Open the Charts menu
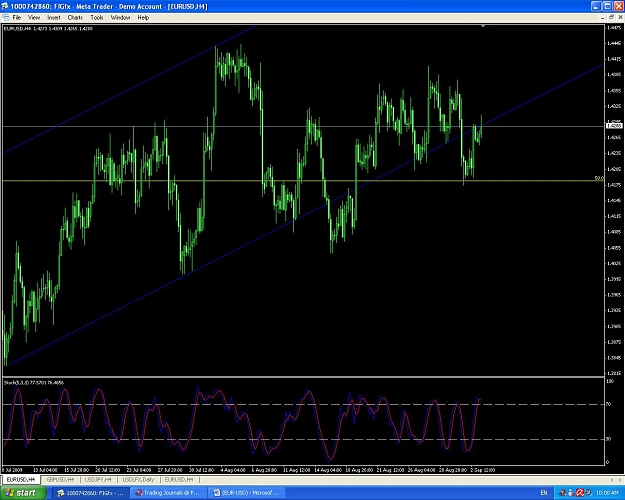This screenshot has height=500, width=625. click(x=75, y=18)
